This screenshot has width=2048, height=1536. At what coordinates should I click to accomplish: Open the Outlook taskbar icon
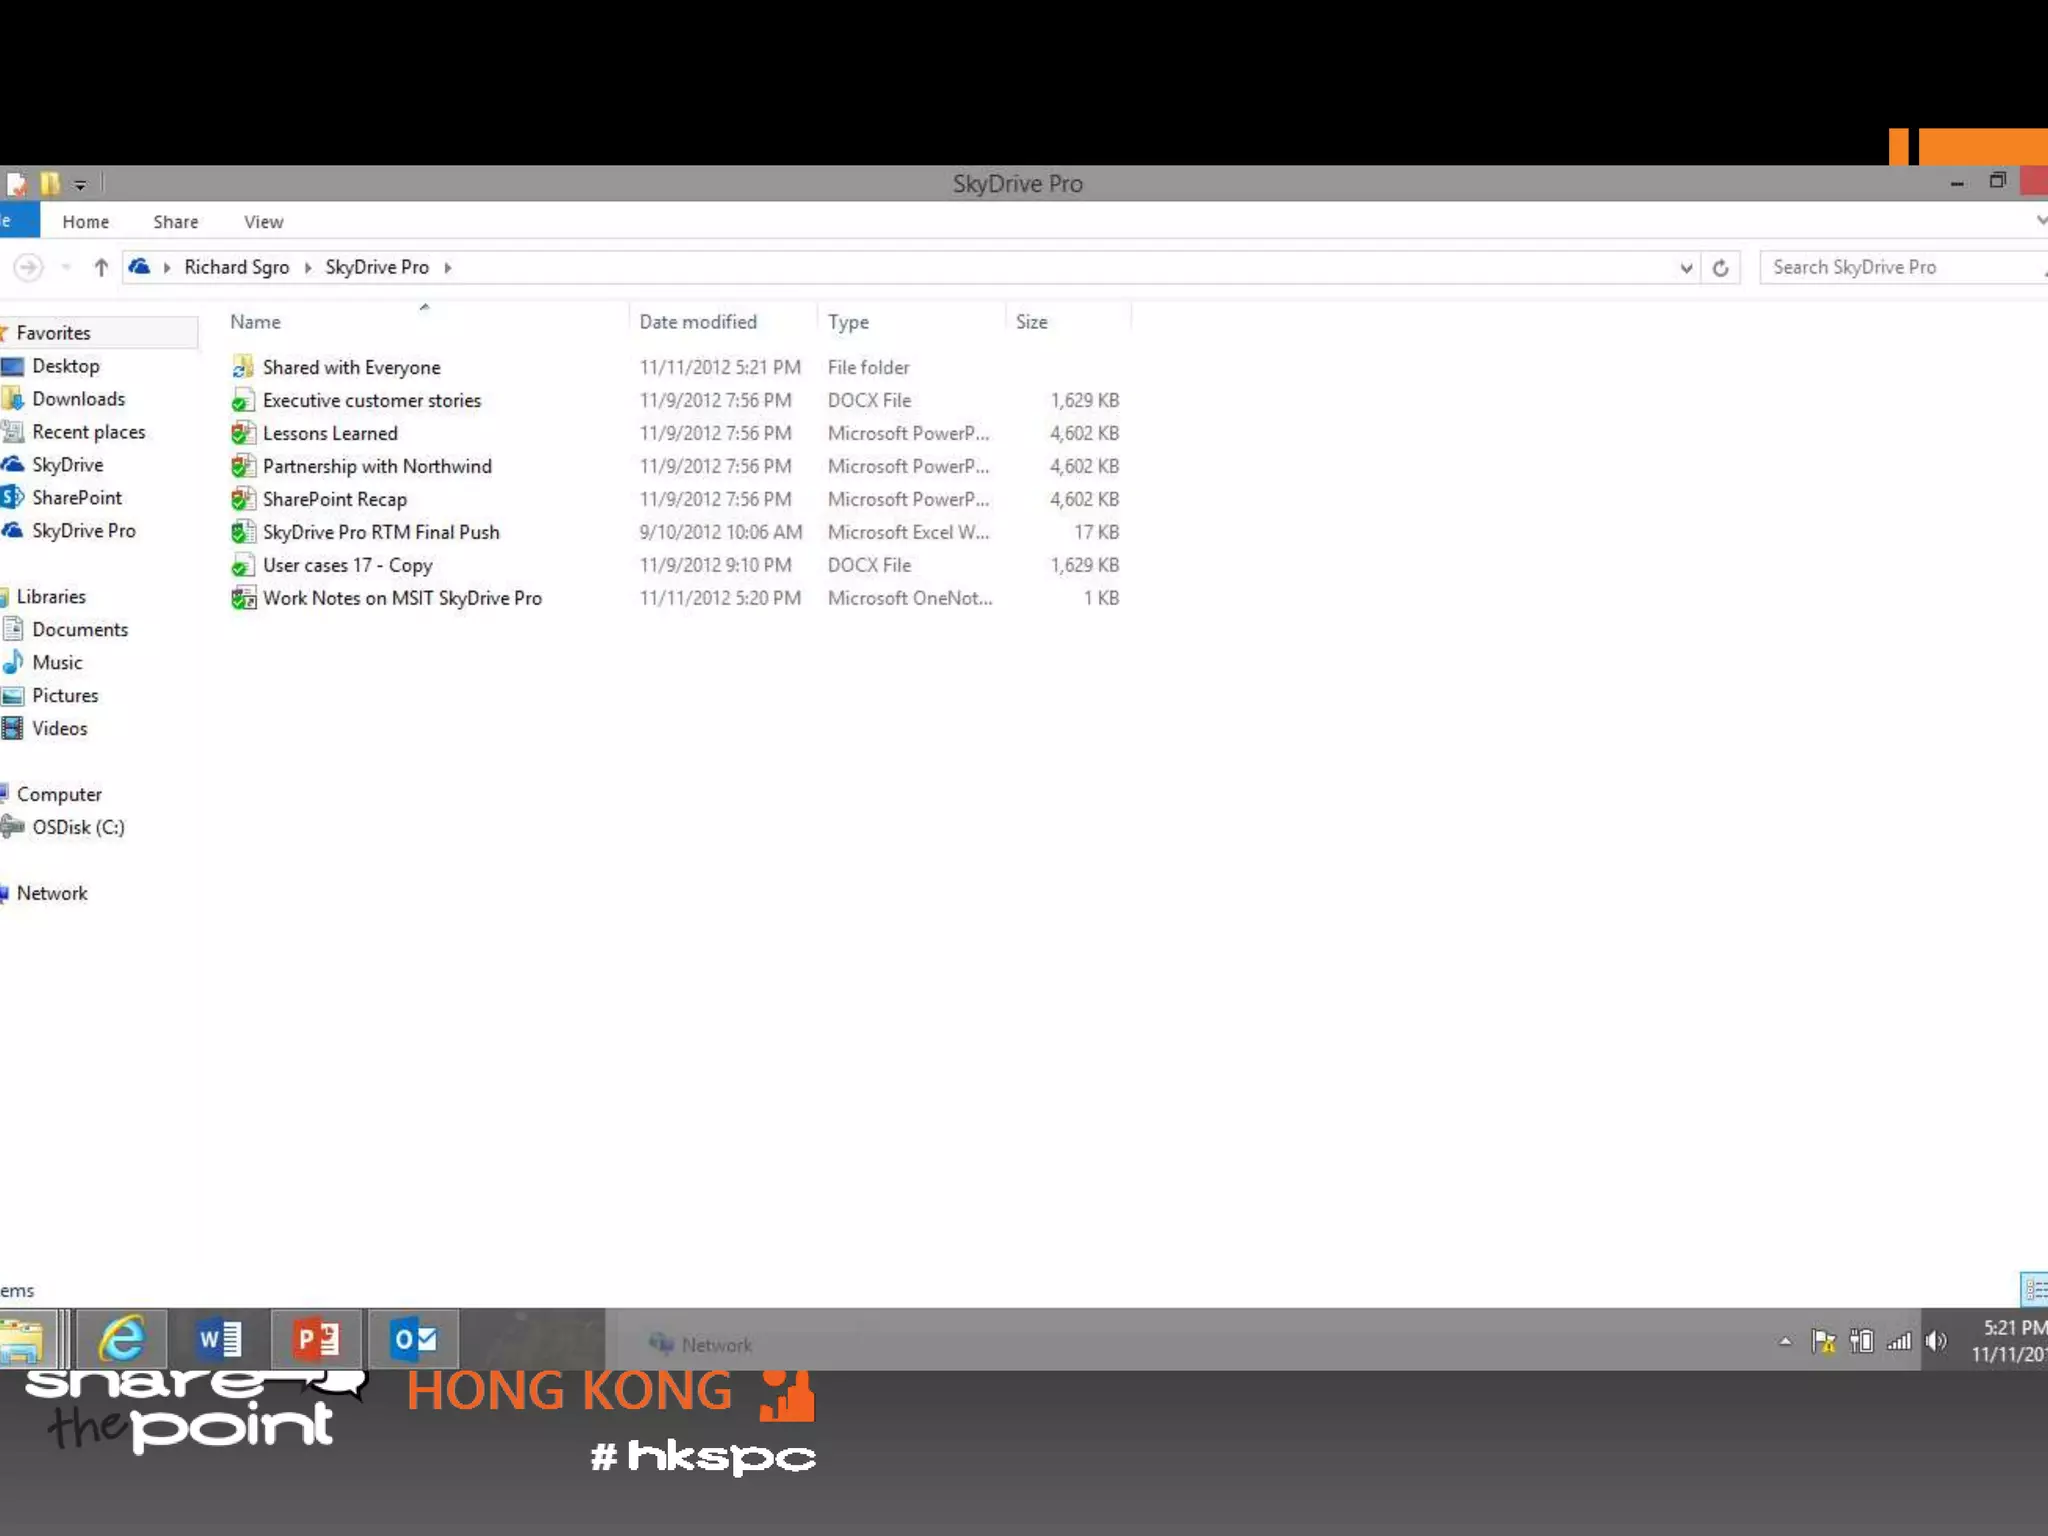(414, 1339)
